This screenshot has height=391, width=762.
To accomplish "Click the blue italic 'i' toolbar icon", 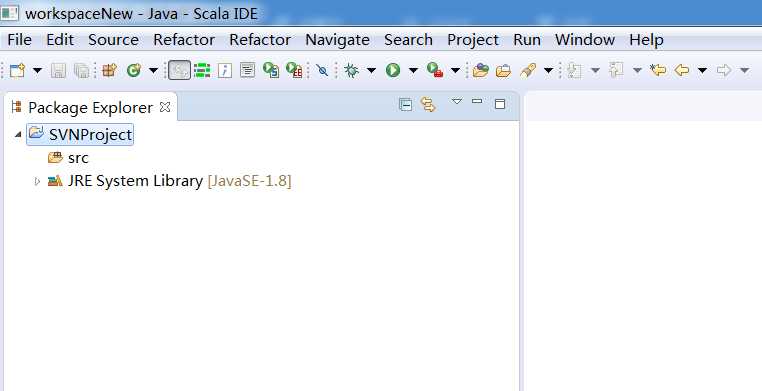I will click(225, 70).
